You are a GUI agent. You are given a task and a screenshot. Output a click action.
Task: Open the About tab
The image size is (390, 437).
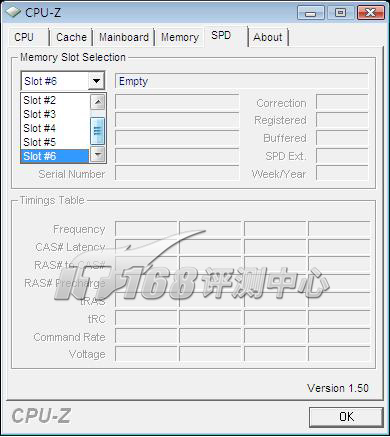268,37
